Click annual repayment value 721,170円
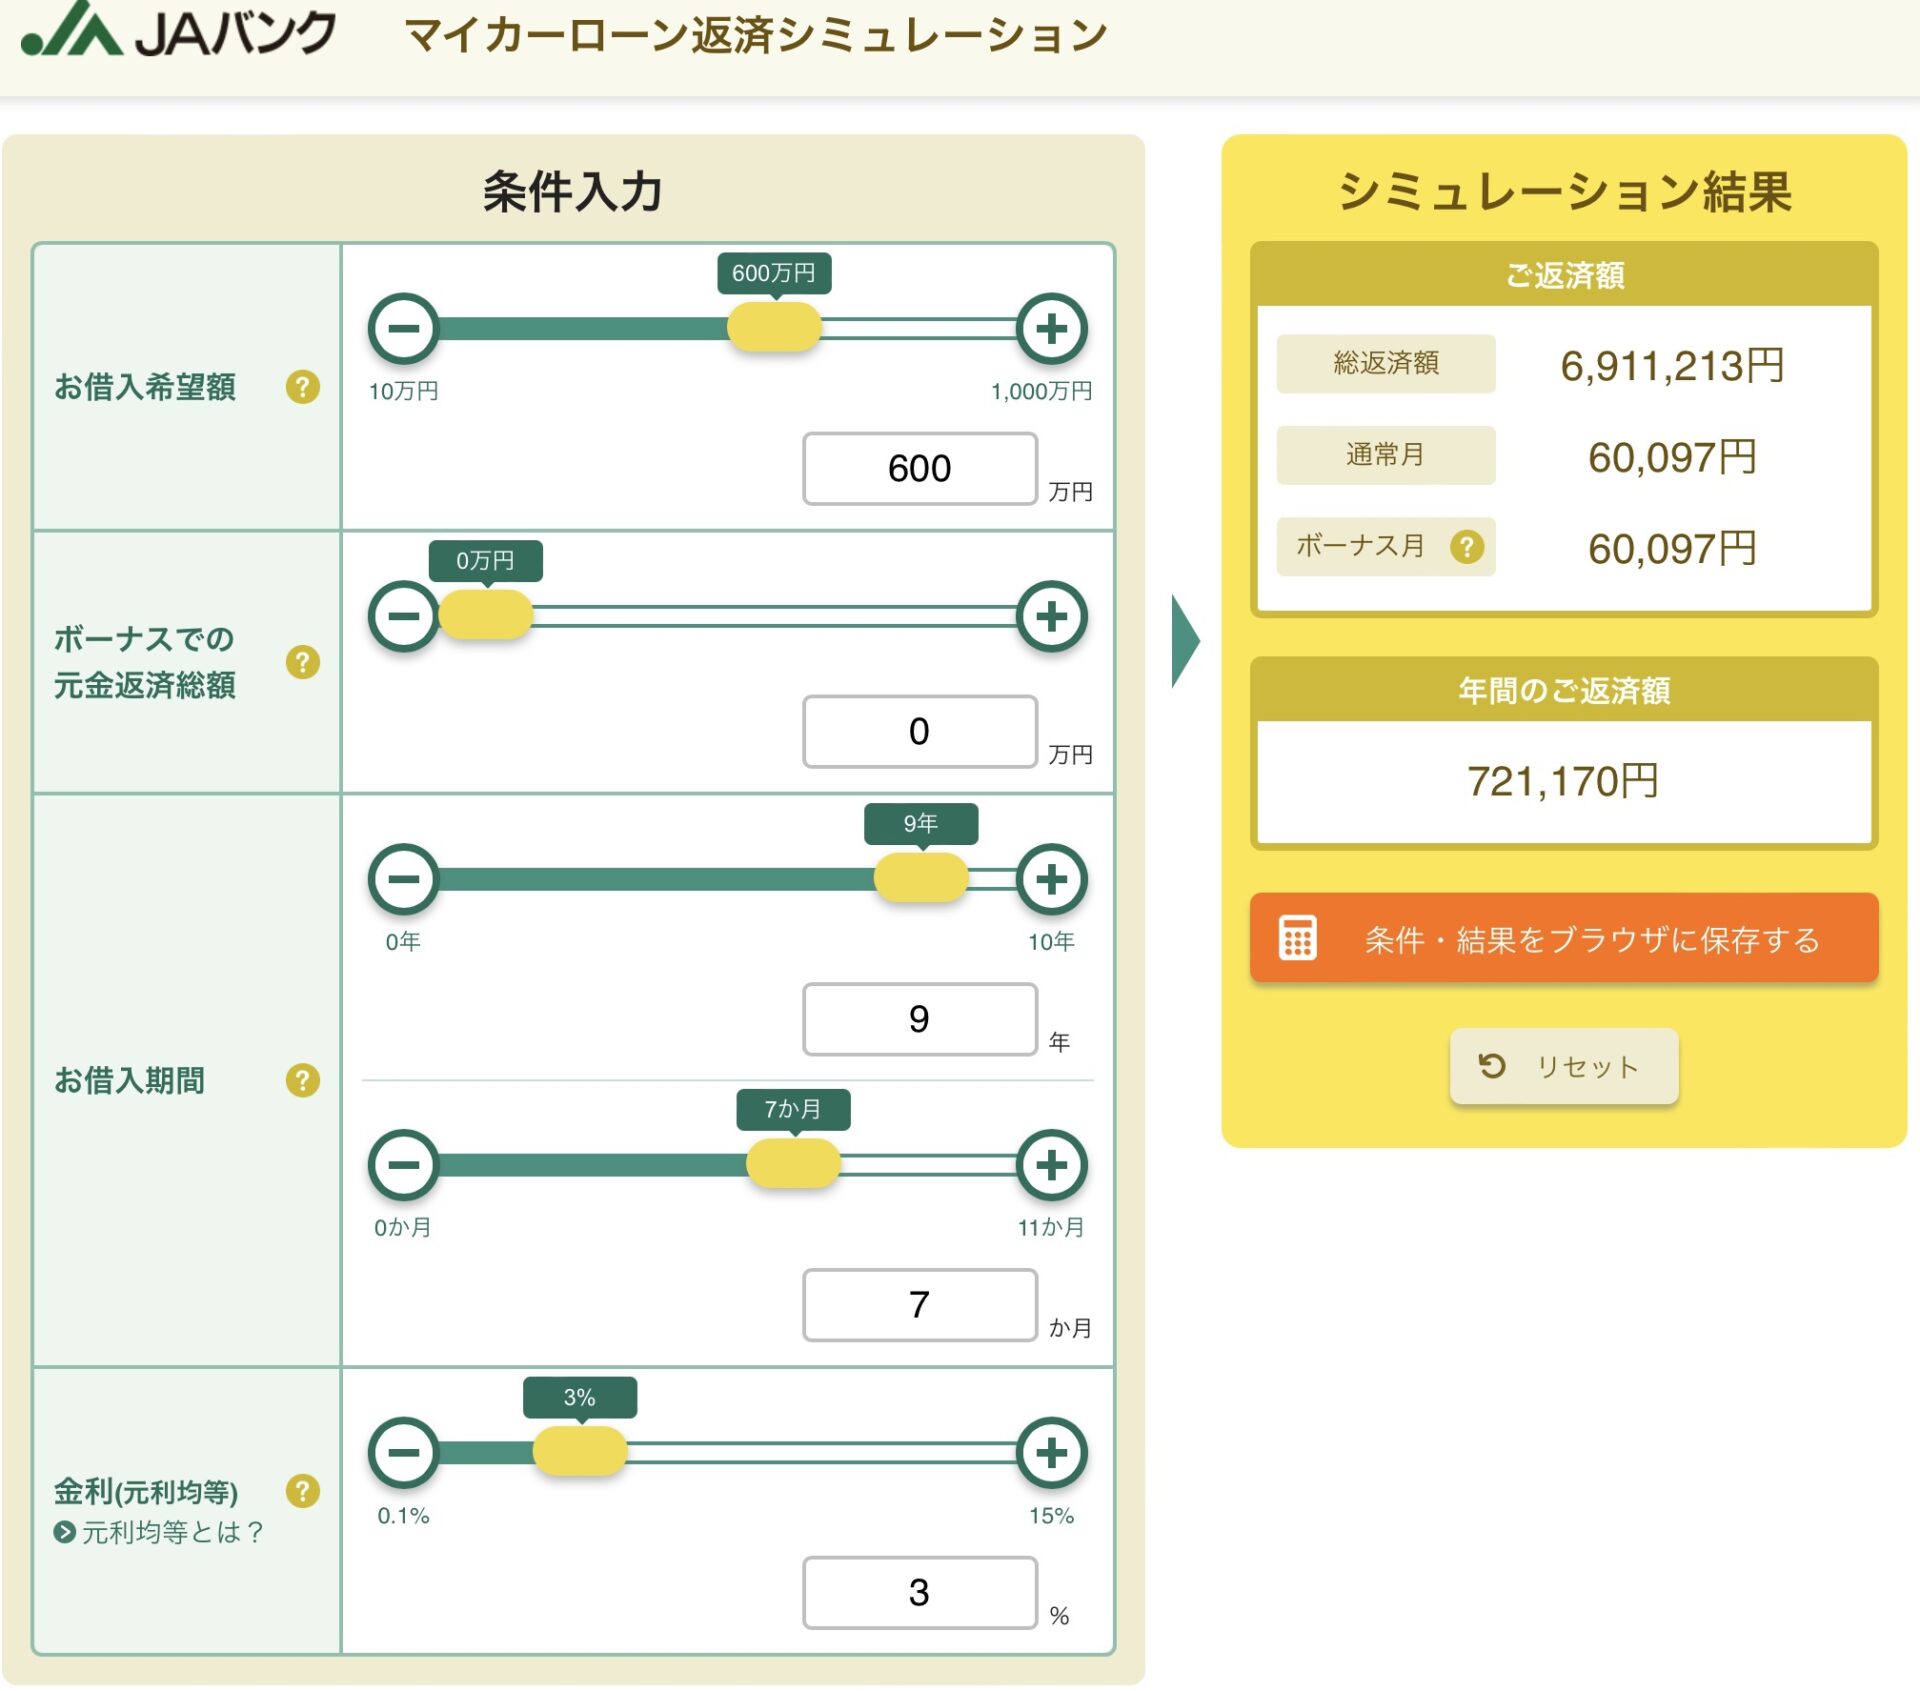 pos(1563,781)
